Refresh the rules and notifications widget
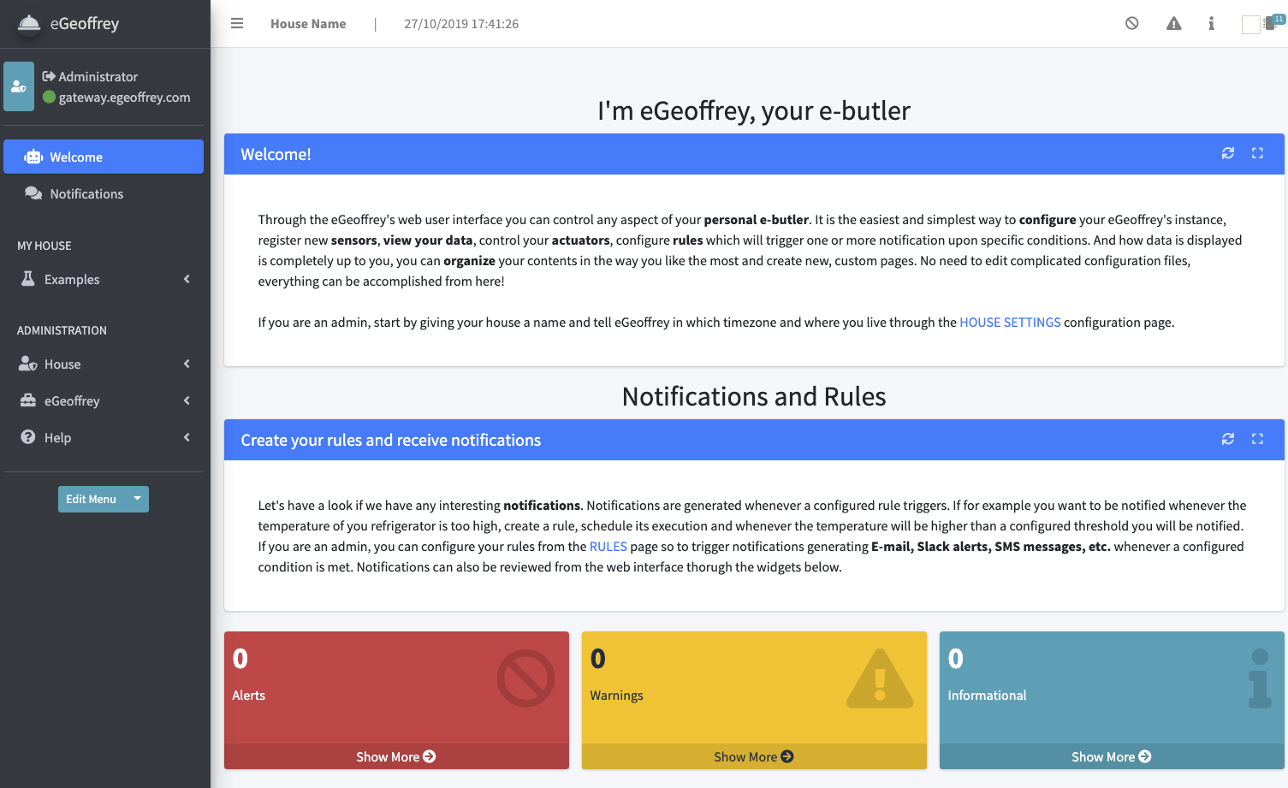This screenshot has width=1288, height=788. pyautogui.click(x=1228, y=440)
